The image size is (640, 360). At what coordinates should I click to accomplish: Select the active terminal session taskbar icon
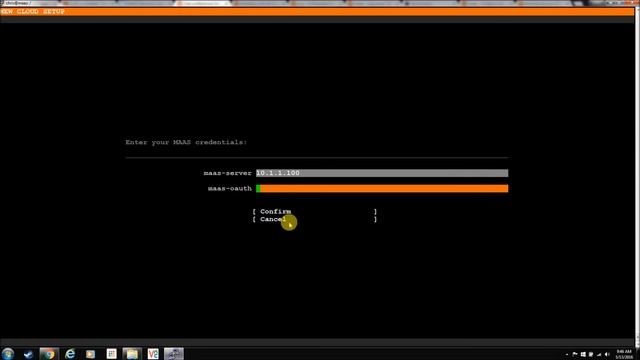click(x=174, y=354)
